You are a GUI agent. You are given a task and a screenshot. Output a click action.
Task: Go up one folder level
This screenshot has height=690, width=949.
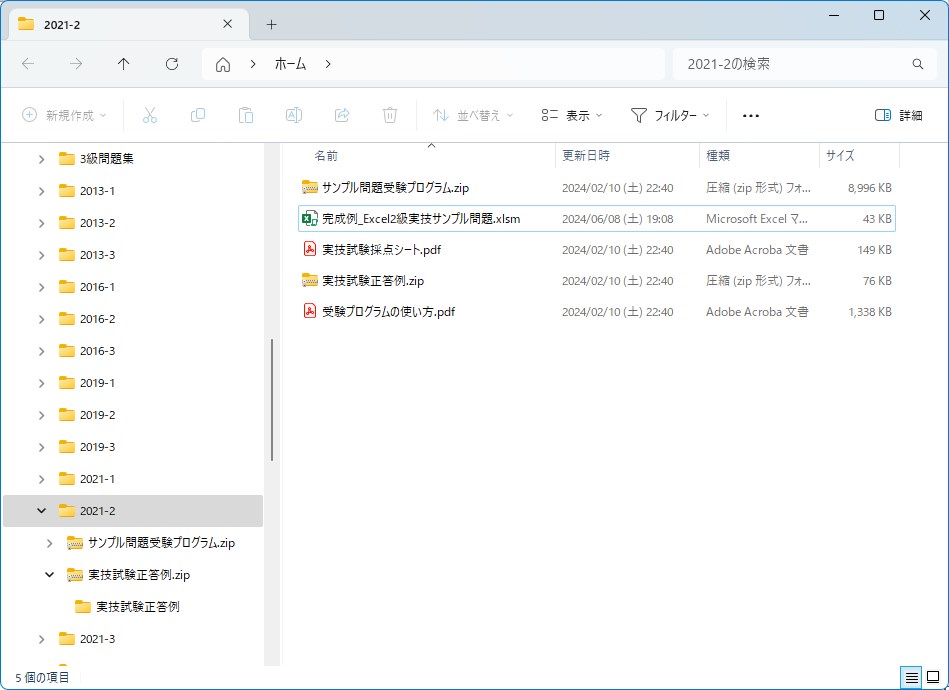click(124, 64)
